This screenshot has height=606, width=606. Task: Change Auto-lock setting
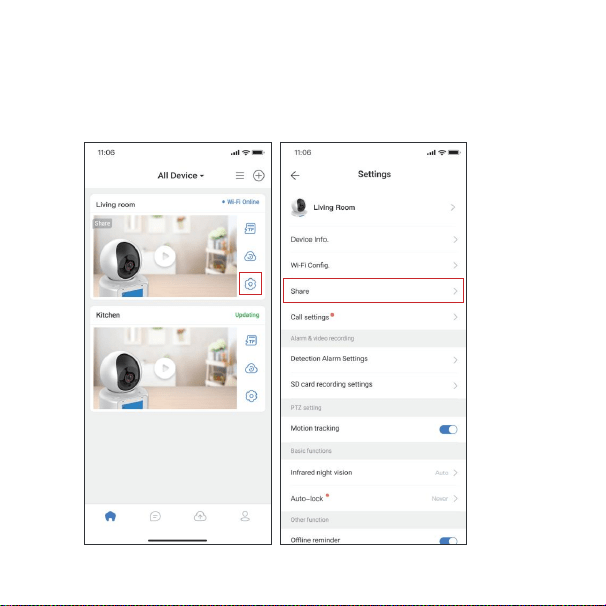[x=373, y=499]
